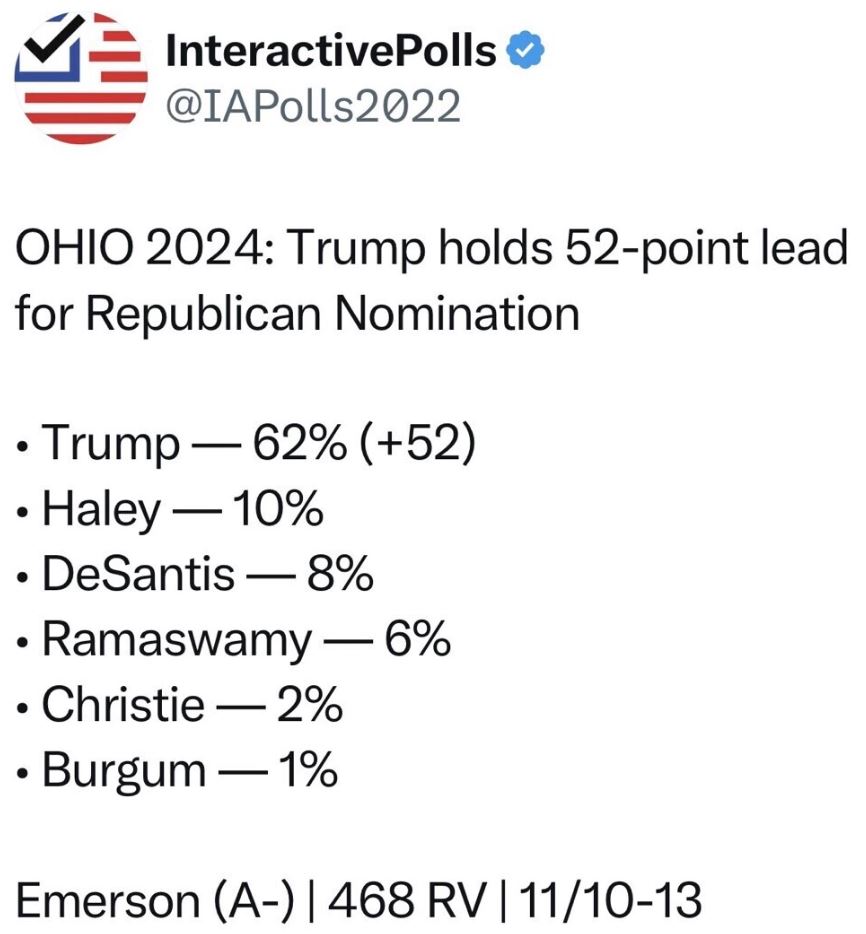
Task: Open the InteractivePolls profile avatar
Action: [x=82, y=78]
